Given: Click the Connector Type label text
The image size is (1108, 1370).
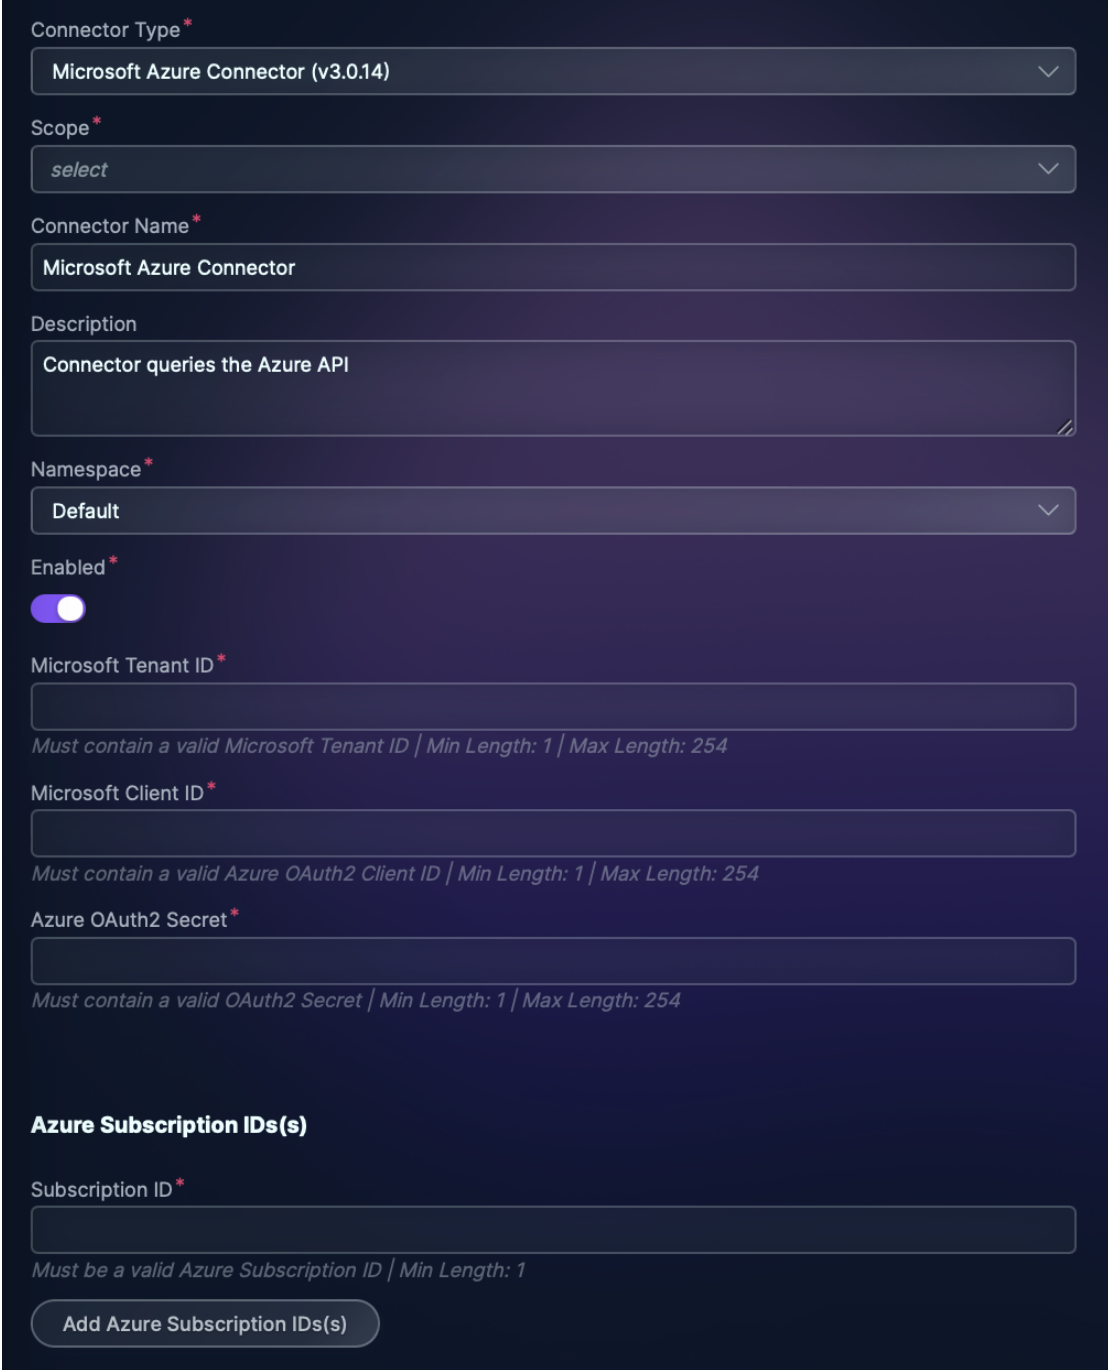Looking at the screenshot, I should (105, 30).
